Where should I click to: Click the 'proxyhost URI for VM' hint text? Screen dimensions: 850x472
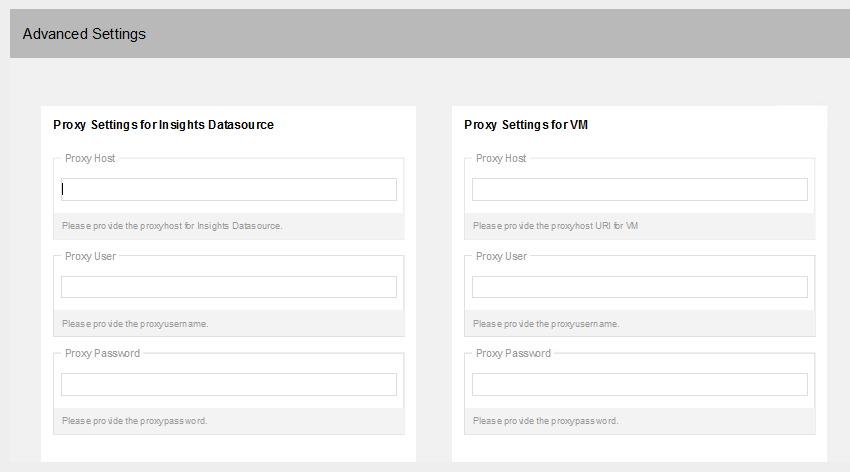point(555,226)
